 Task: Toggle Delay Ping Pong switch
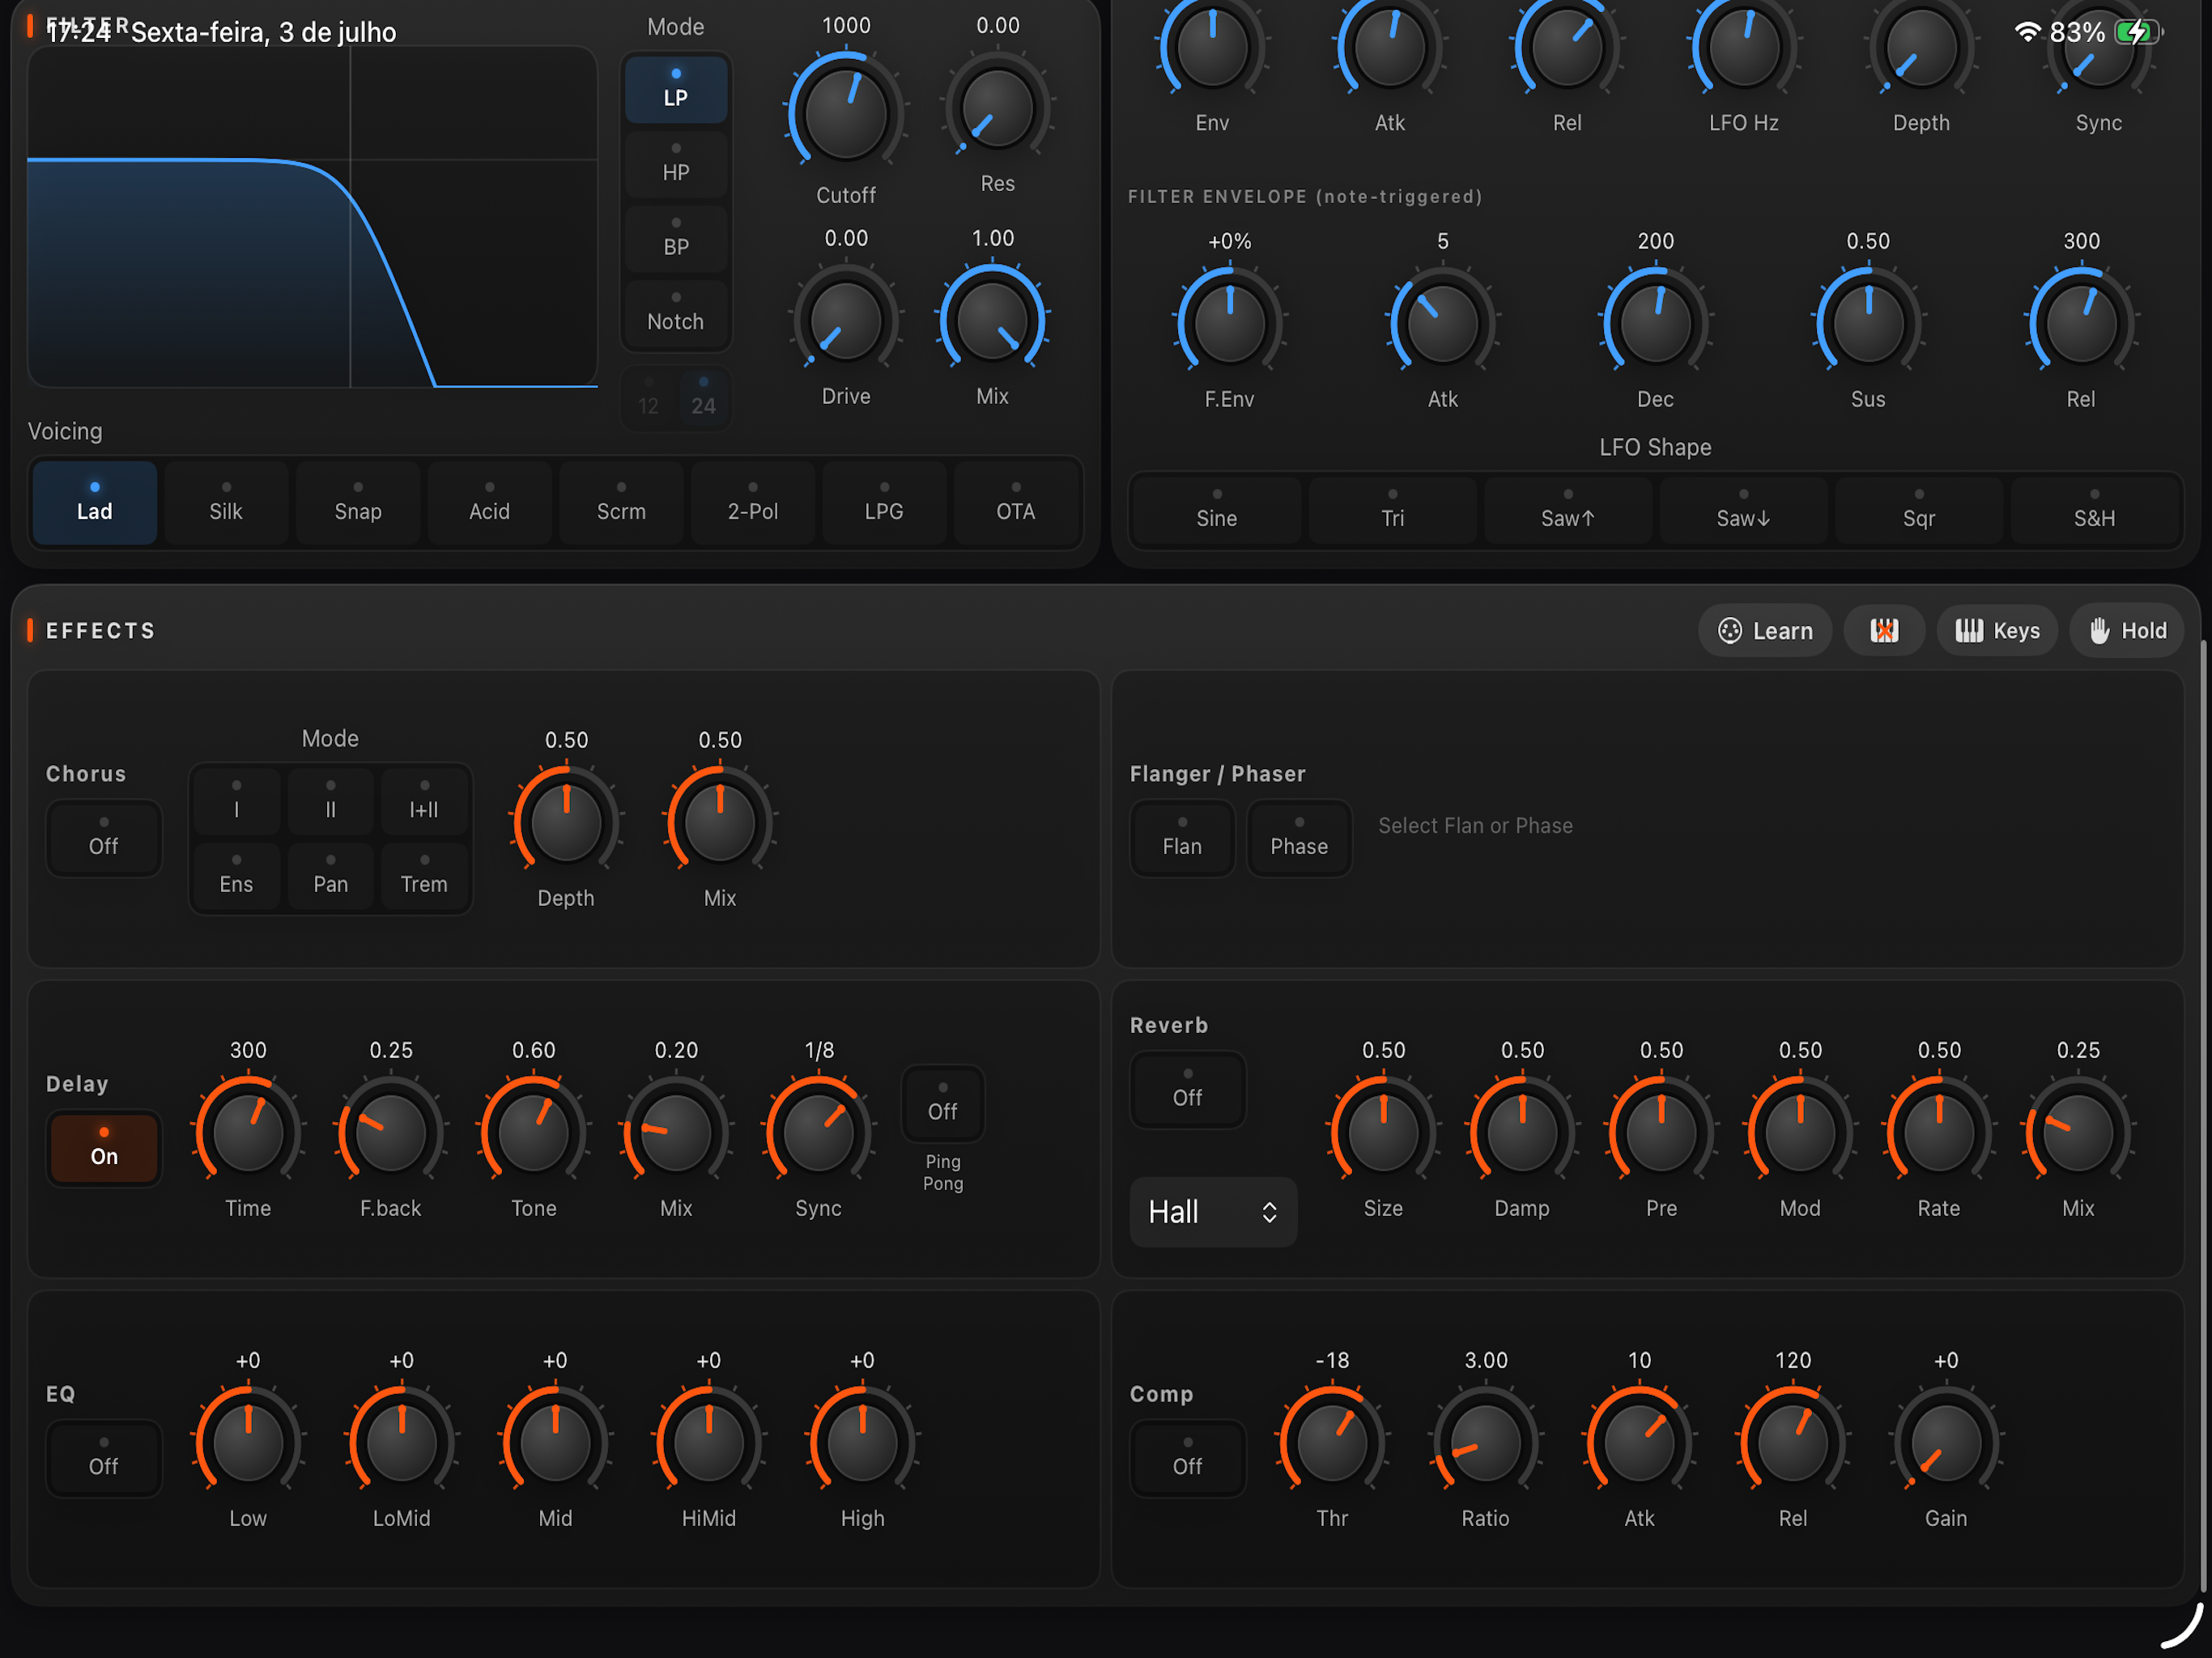(943, 1104)
